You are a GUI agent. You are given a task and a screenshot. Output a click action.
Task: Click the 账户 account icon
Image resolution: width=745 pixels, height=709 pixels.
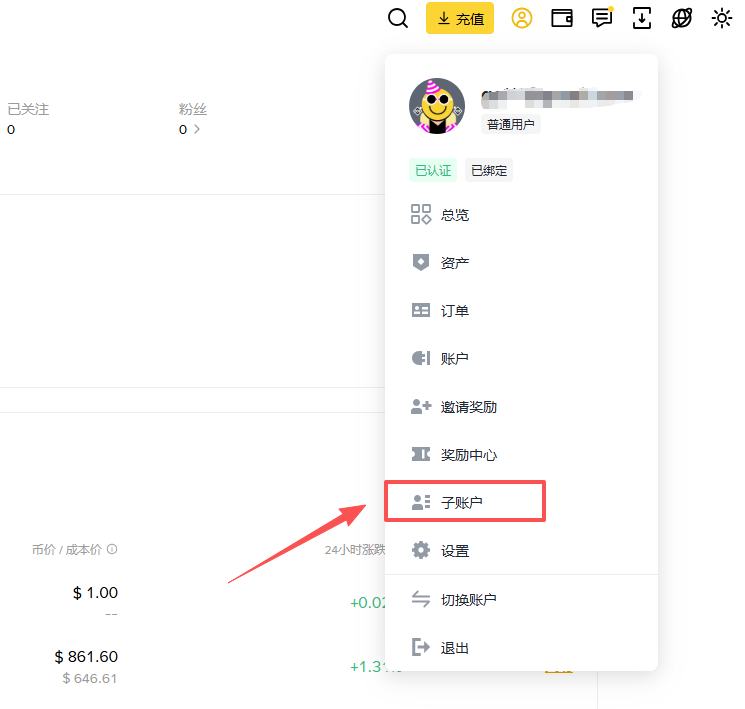420,358
